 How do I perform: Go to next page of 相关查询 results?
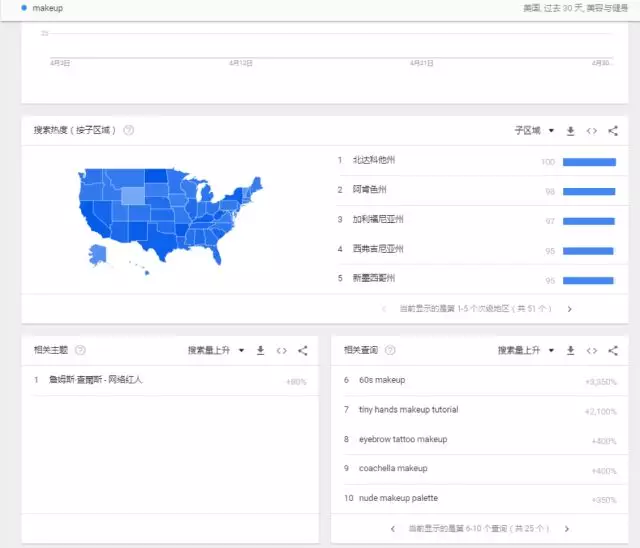[567, 528]
